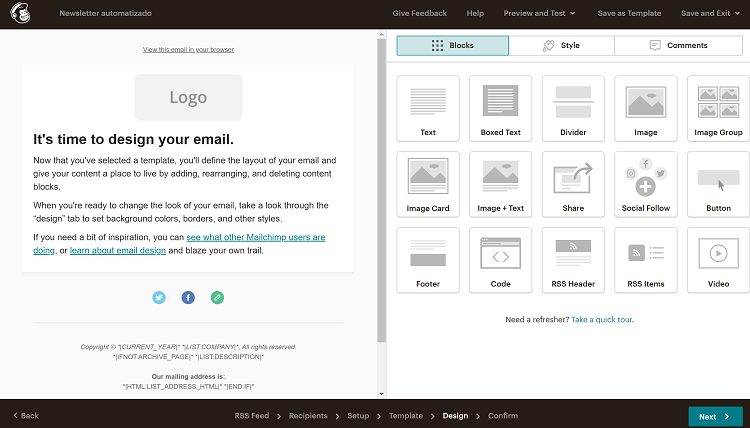The height and width of the screenshot is (428, 750).
Task: Add the Social Follow block
Action: pos(646,184)
